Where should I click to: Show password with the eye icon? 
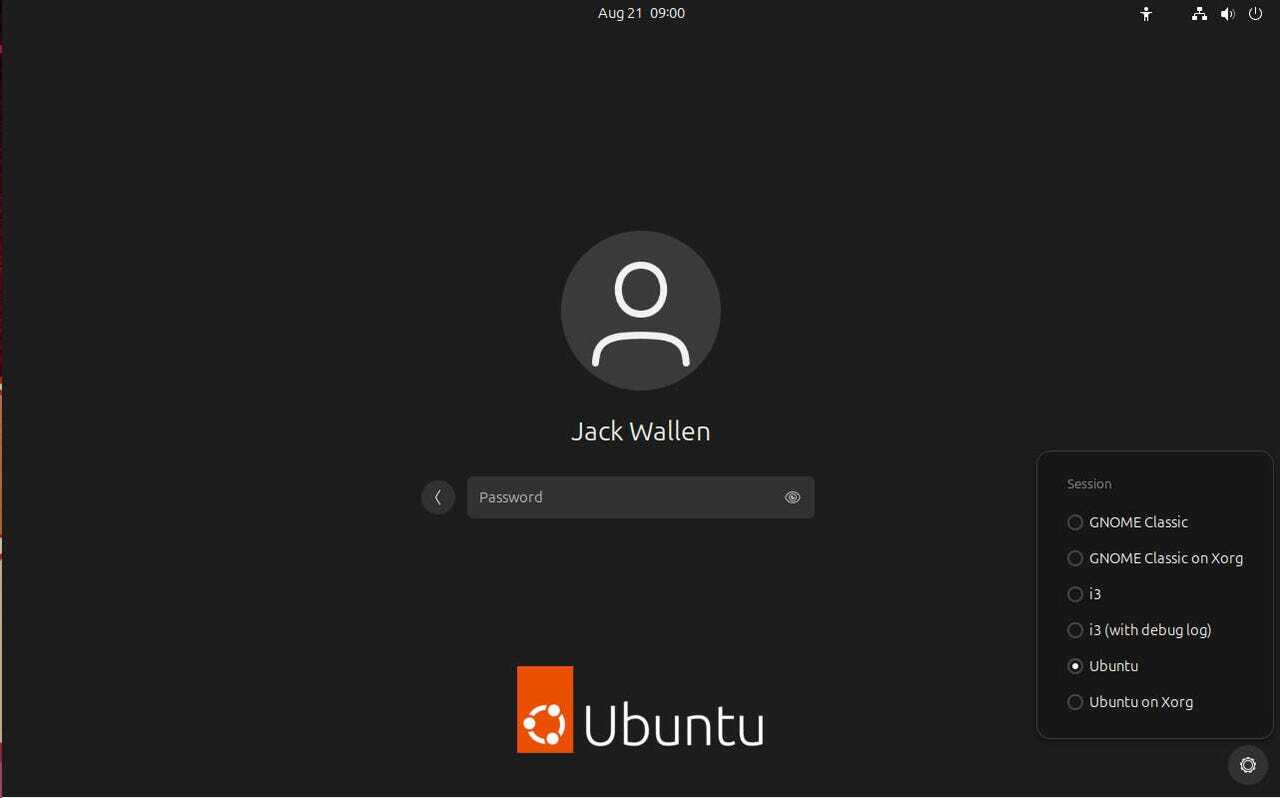tap(792, 497)
